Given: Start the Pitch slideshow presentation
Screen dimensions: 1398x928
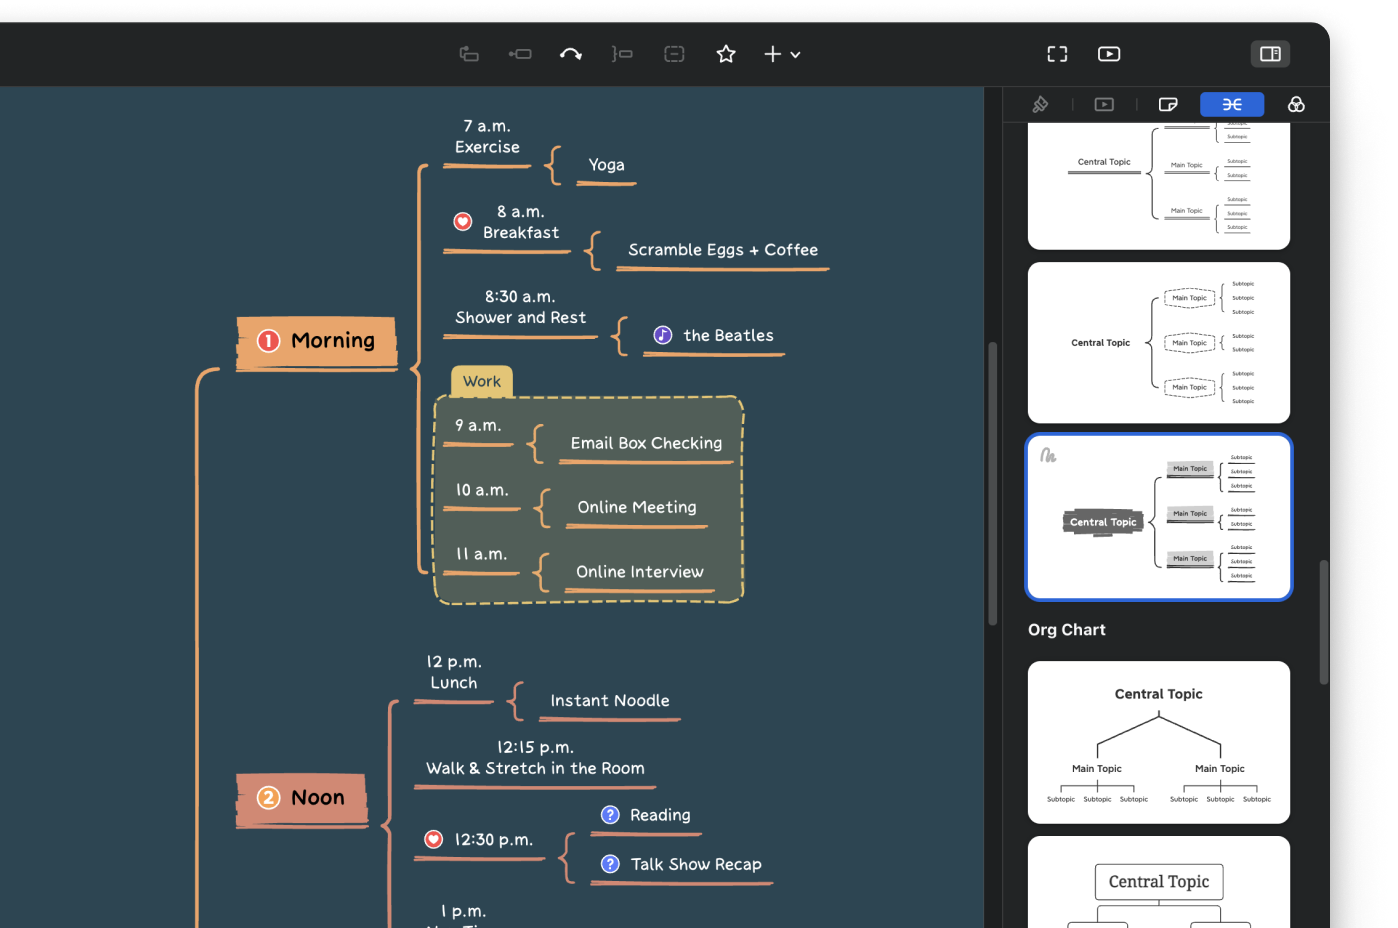Looking at the screenshot, I should click(1109, 54).
